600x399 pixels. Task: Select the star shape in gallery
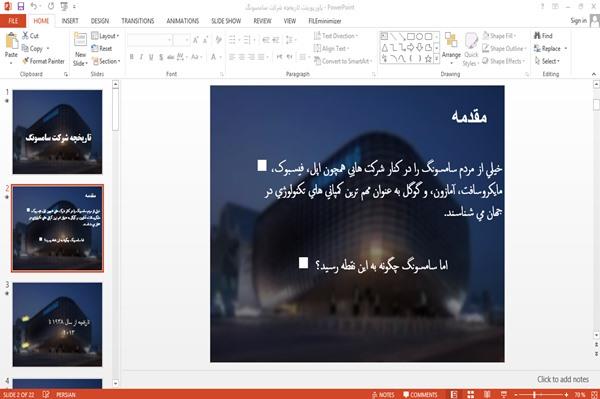click(429, 59)
